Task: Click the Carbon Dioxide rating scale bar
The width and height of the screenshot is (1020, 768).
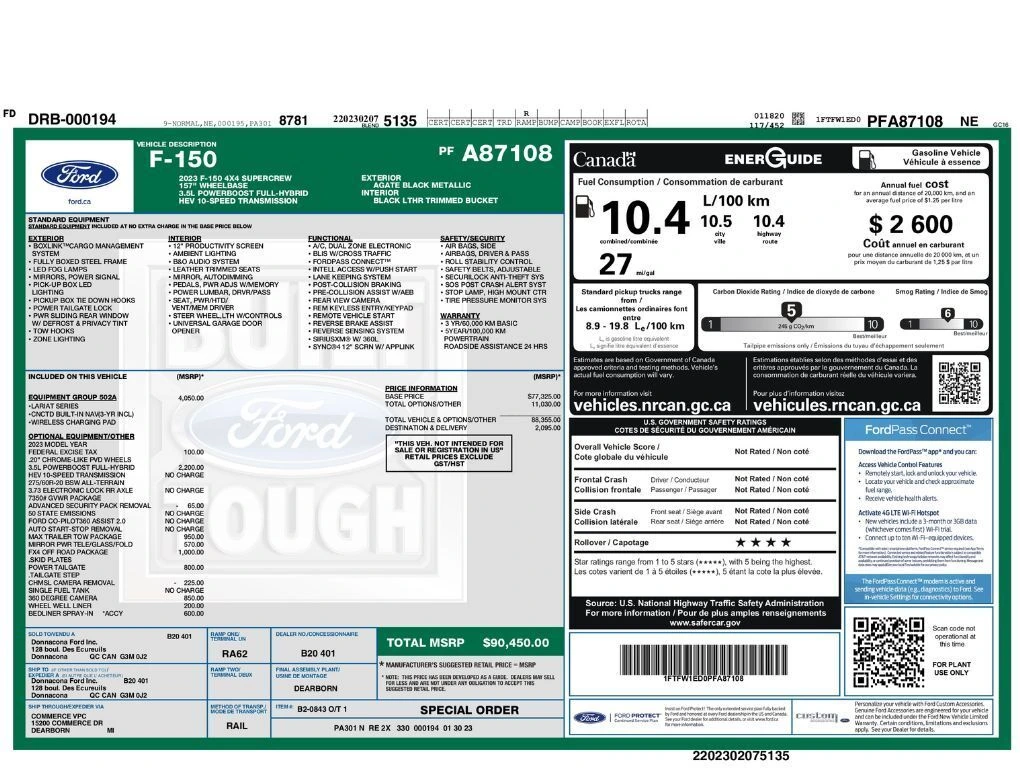Action: 791,324
